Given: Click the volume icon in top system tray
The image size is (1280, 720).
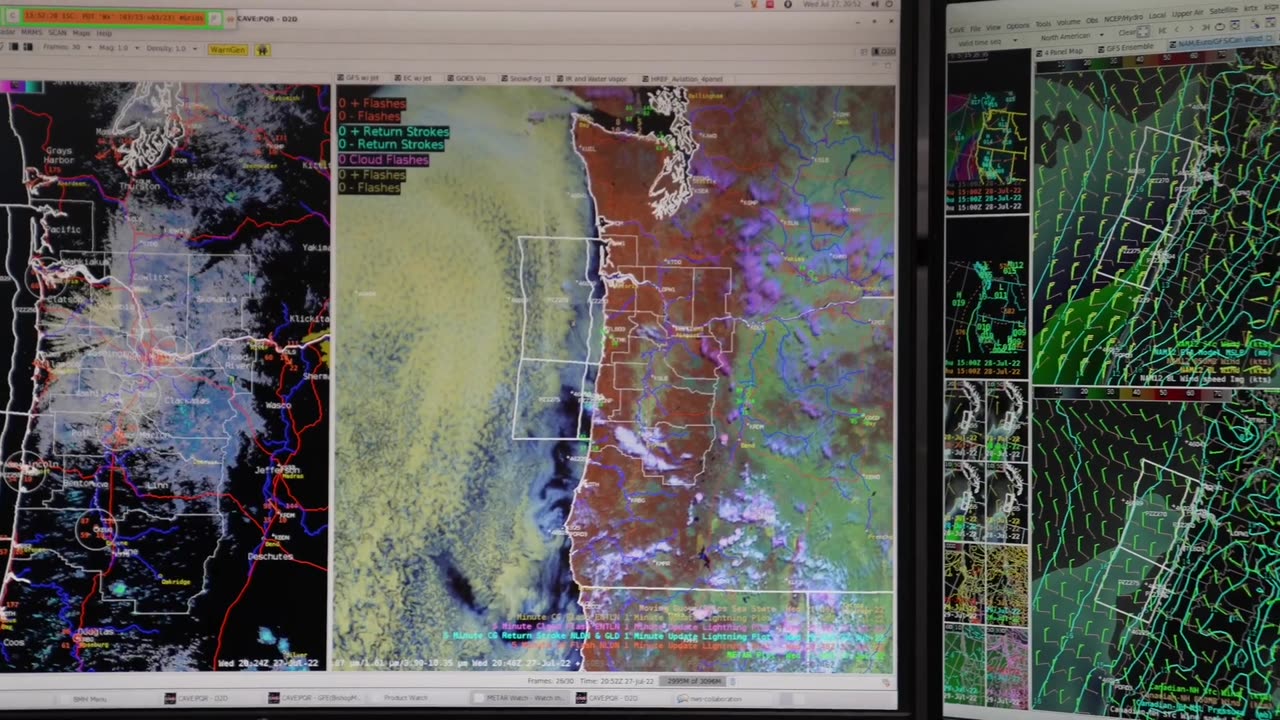Looking at the screenshot, I should tap(873, 4).
